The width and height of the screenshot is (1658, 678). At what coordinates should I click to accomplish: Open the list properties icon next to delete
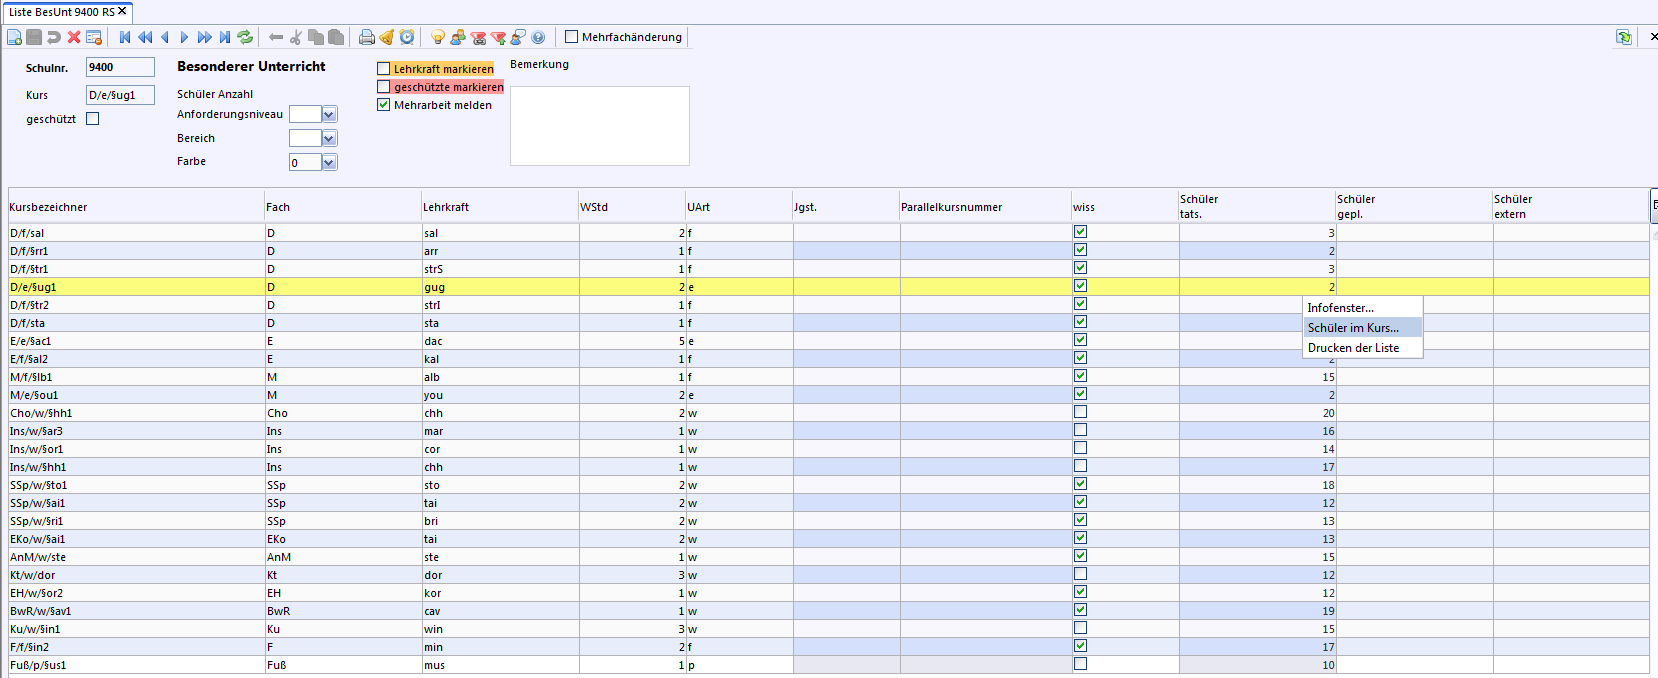pos(94,37)
